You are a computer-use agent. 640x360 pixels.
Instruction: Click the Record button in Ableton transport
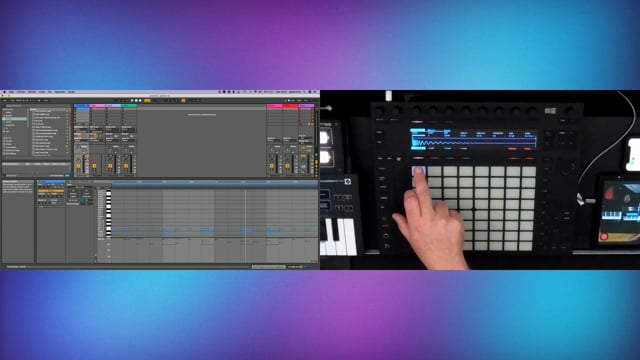click(140, 100)
